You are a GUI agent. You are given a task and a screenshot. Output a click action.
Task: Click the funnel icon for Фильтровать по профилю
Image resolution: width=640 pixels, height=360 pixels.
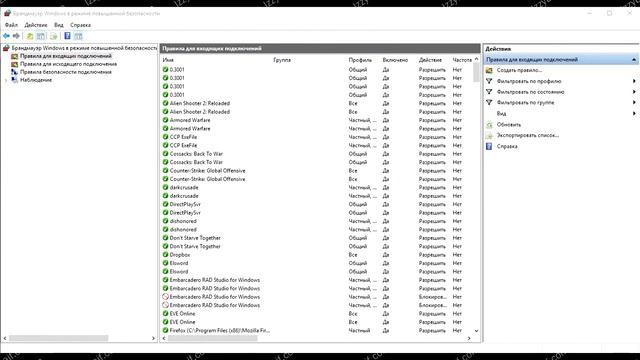point(489,81)
